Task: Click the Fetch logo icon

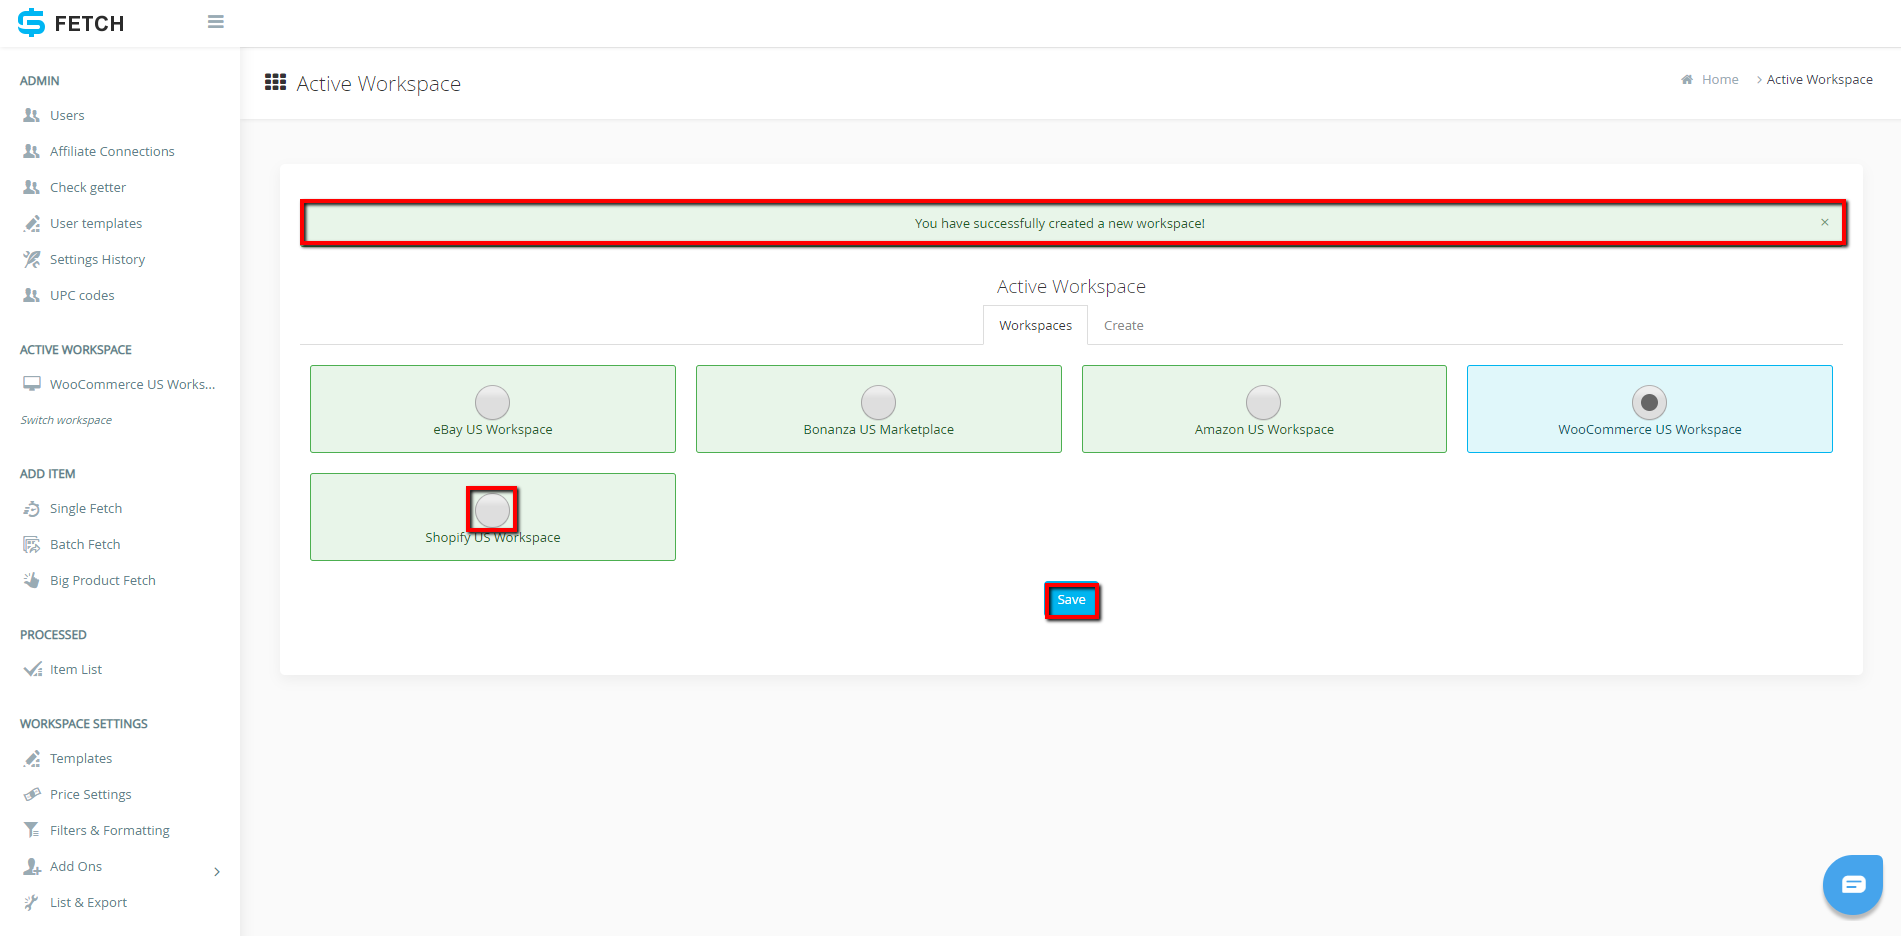Action: point(32,22)
